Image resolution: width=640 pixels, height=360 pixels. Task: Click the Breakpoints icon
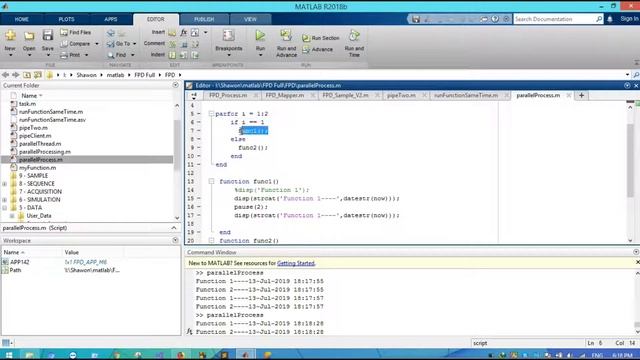click(229, 36)
